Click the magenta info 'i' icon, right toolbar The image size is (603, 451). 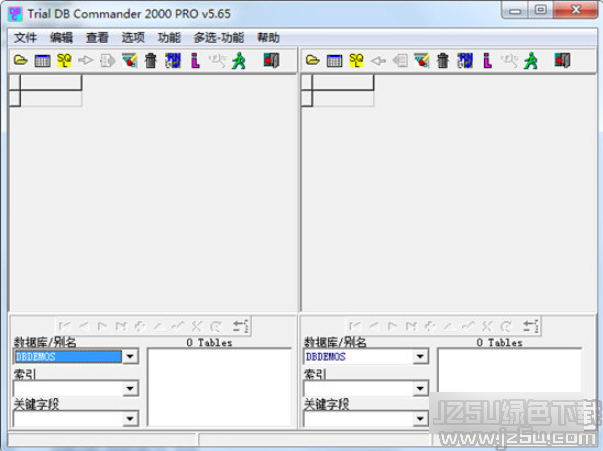[x=488, y=61]
